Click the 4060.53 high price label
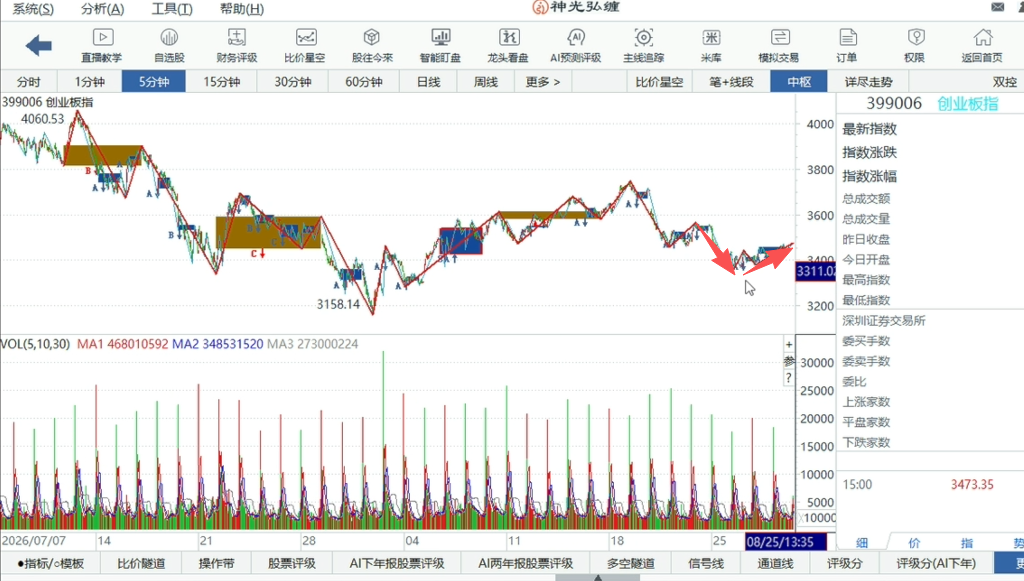1024x581 pixels. point(43,119)
